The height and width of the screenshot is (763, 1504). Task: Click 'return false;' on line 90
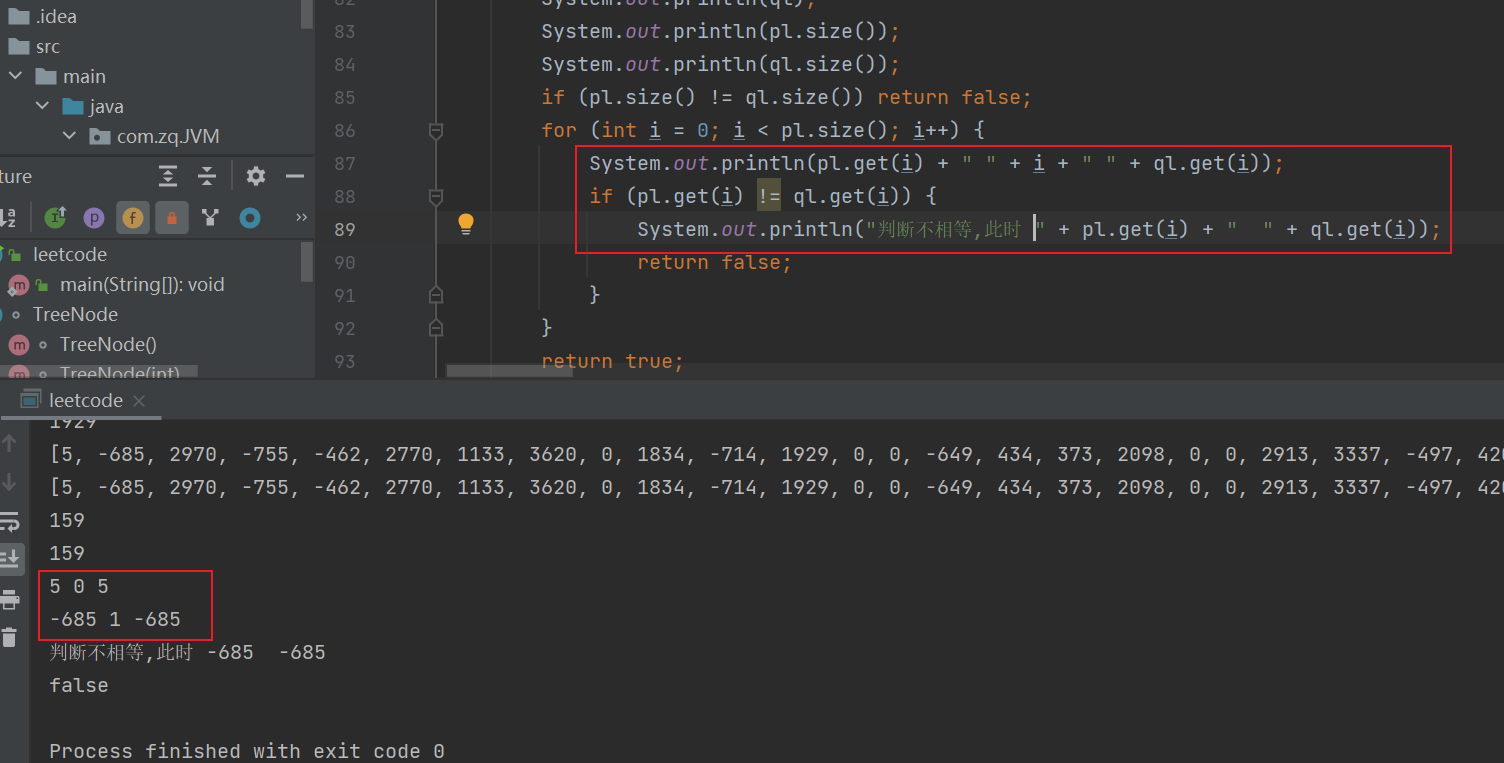pos(714,262)
